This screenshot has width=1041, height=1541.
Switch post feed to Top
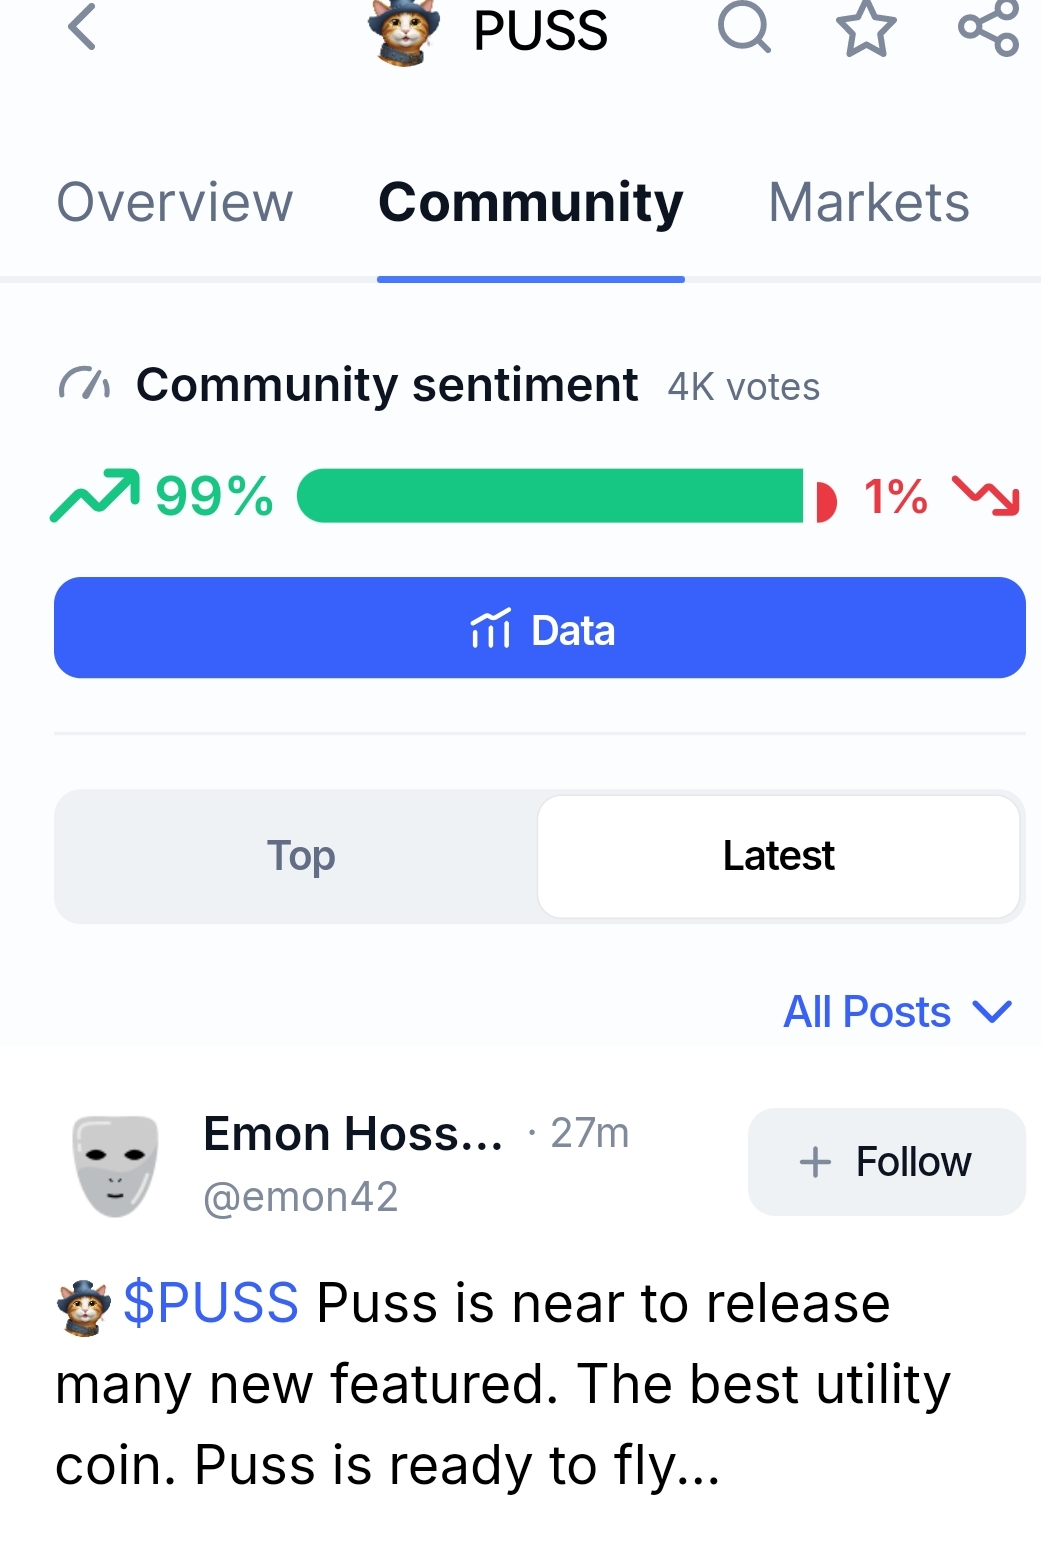[300, 856]
